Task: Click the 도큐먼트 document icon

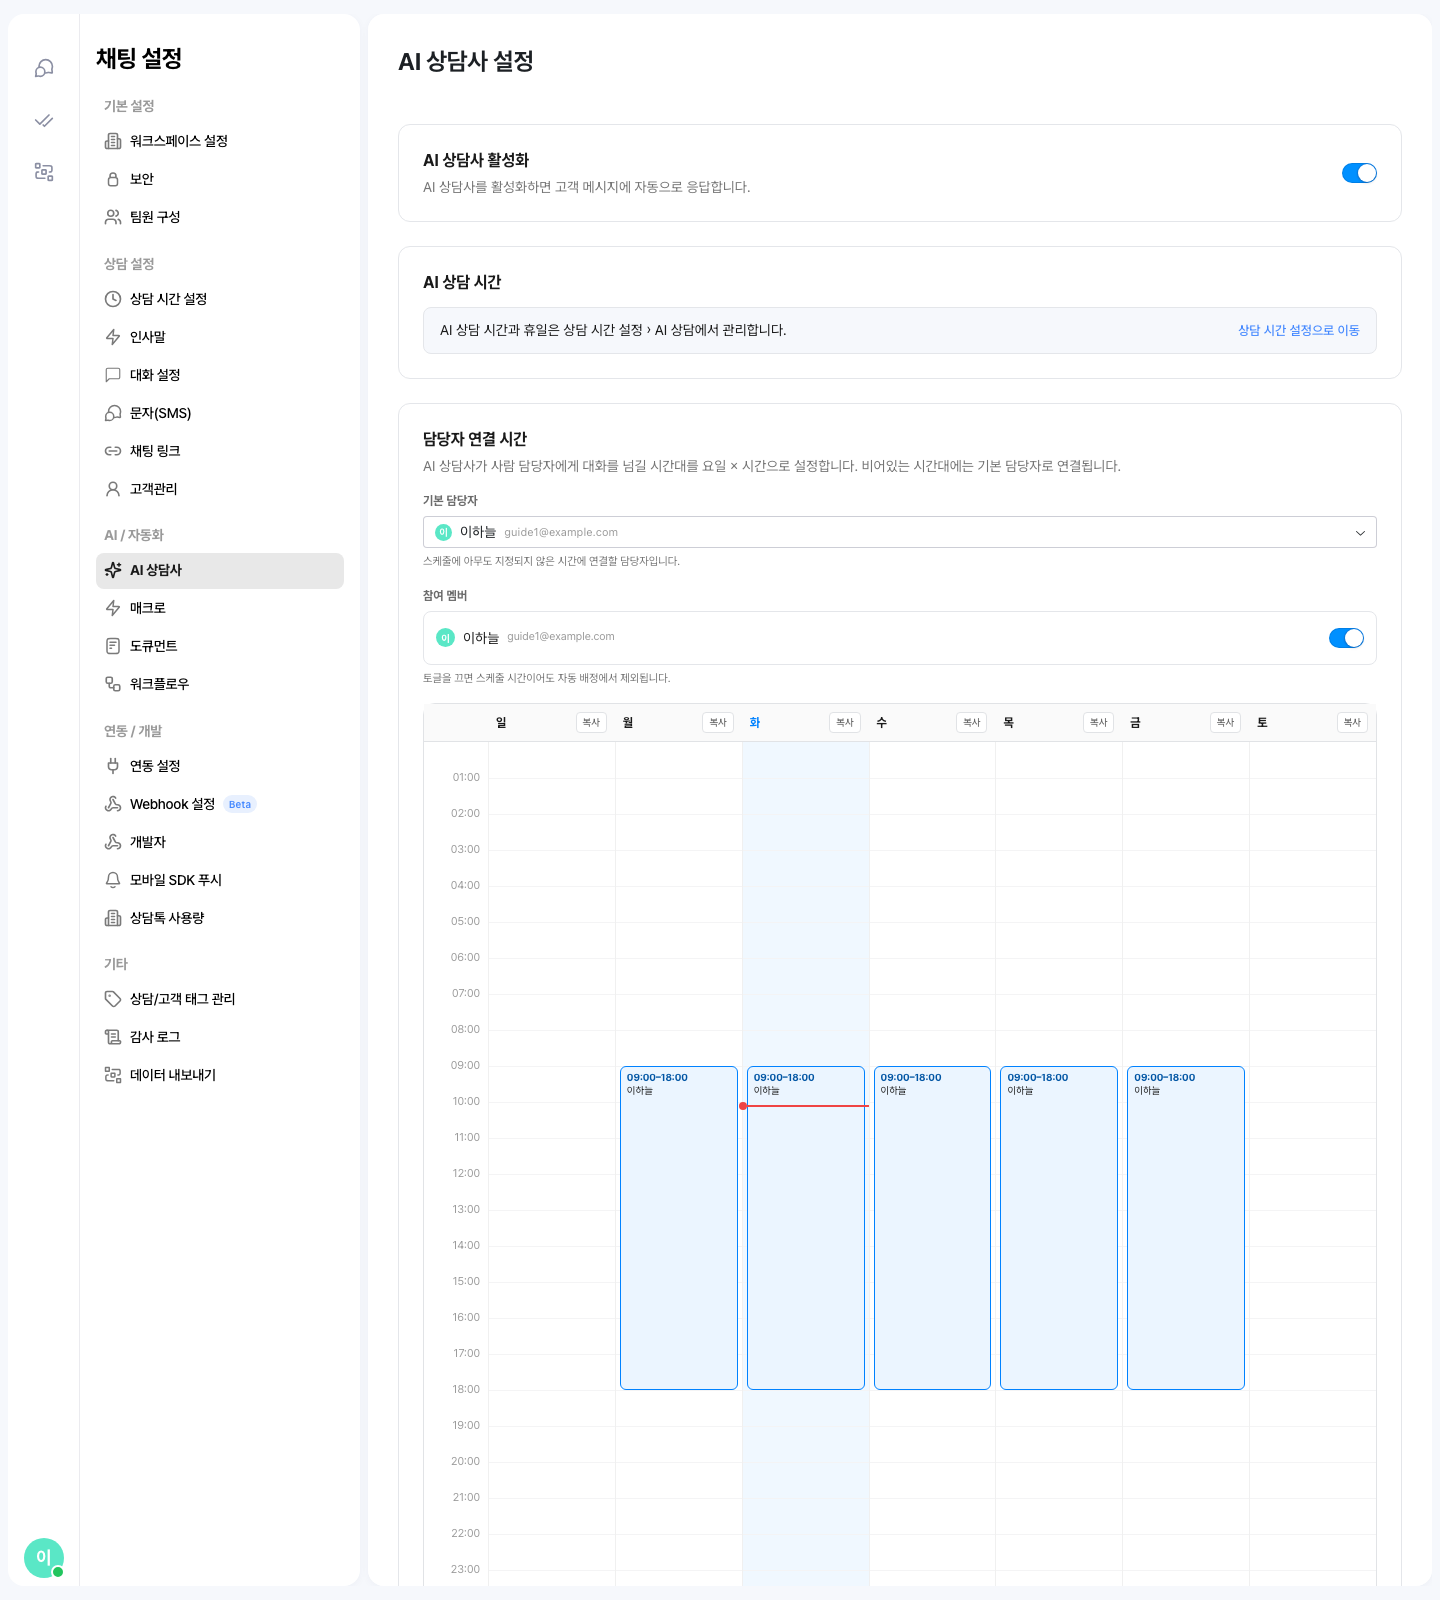Action: point(113,646)
